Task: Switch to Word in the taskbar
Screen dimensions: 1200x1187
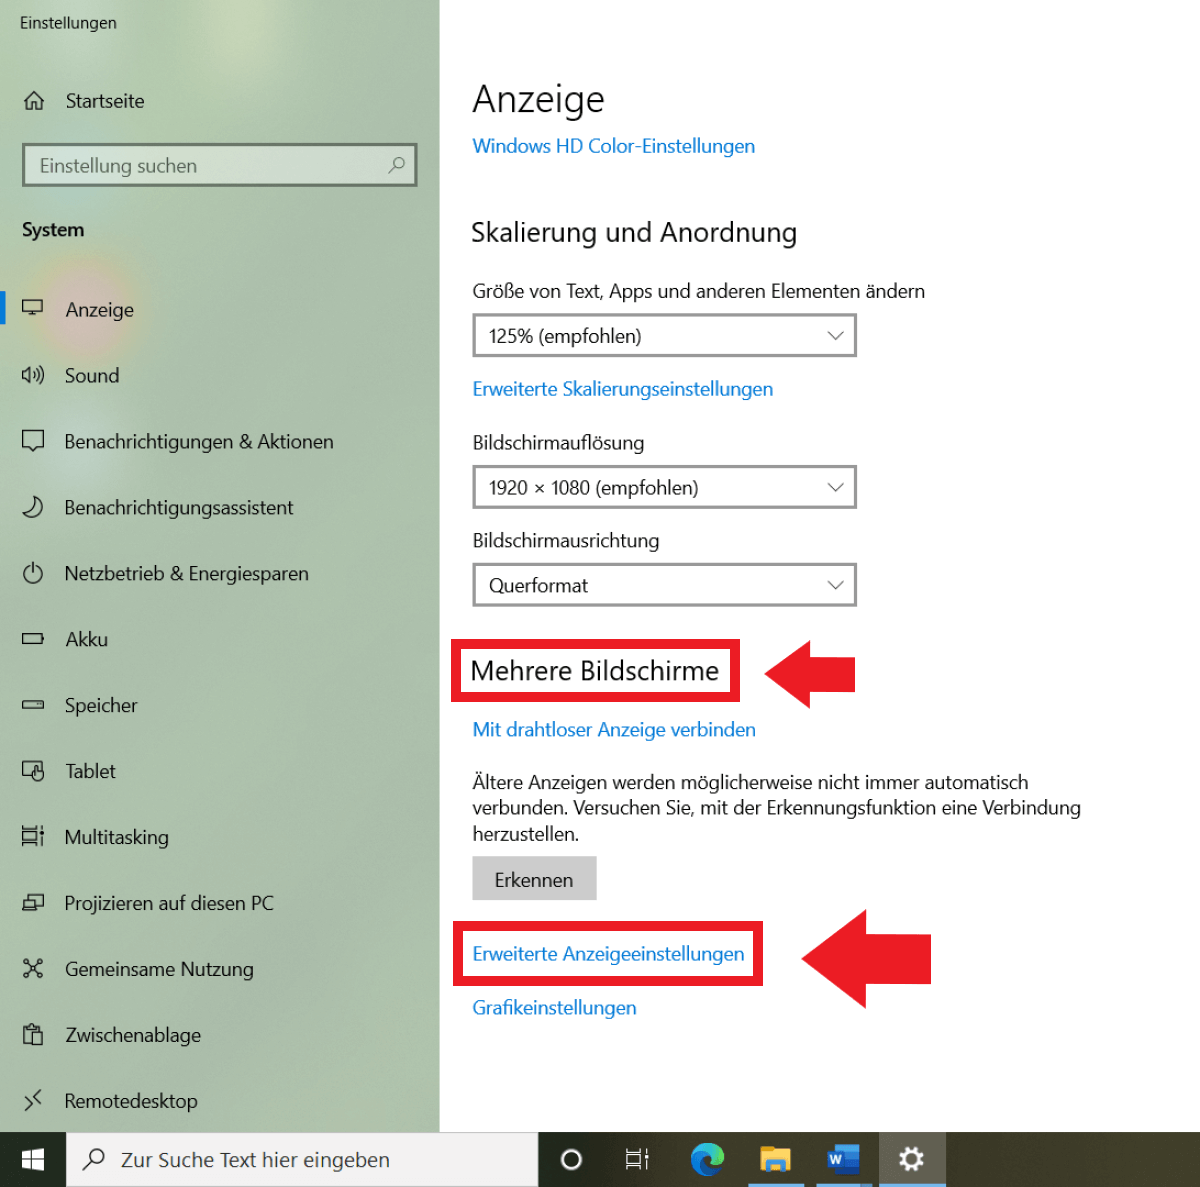Action: [x=843, y=1160]
